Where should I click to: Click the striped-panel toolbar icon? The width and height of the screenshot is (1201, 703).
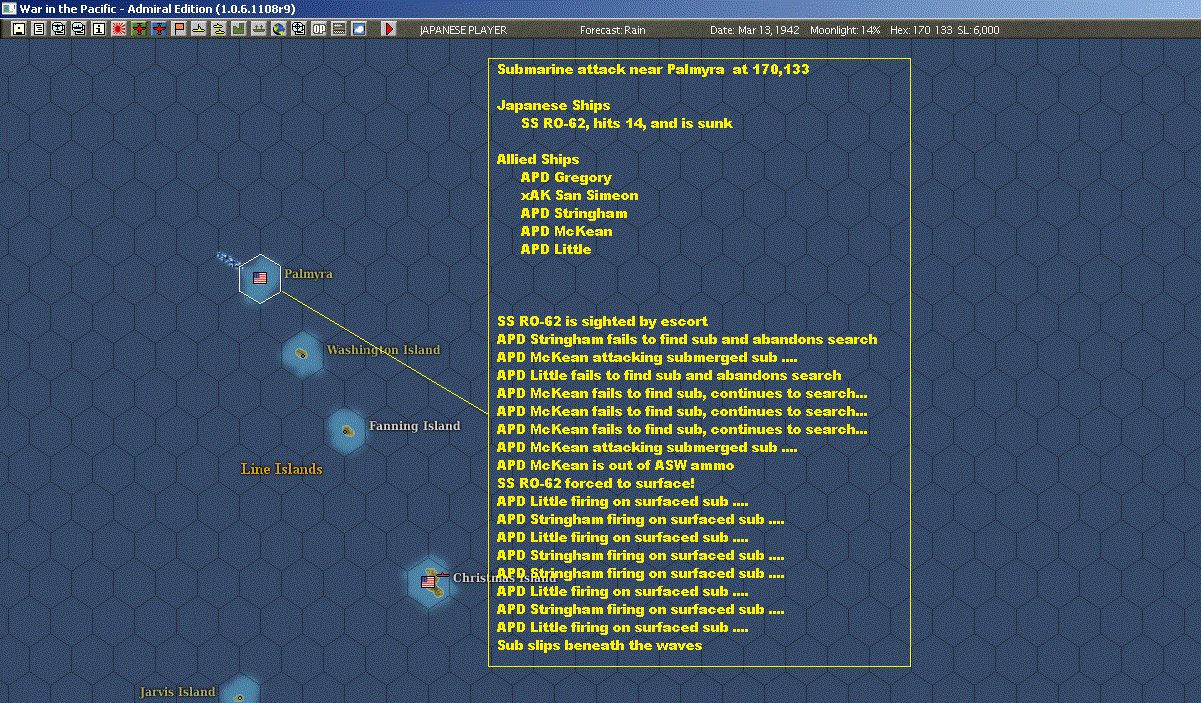pos(339,29)
